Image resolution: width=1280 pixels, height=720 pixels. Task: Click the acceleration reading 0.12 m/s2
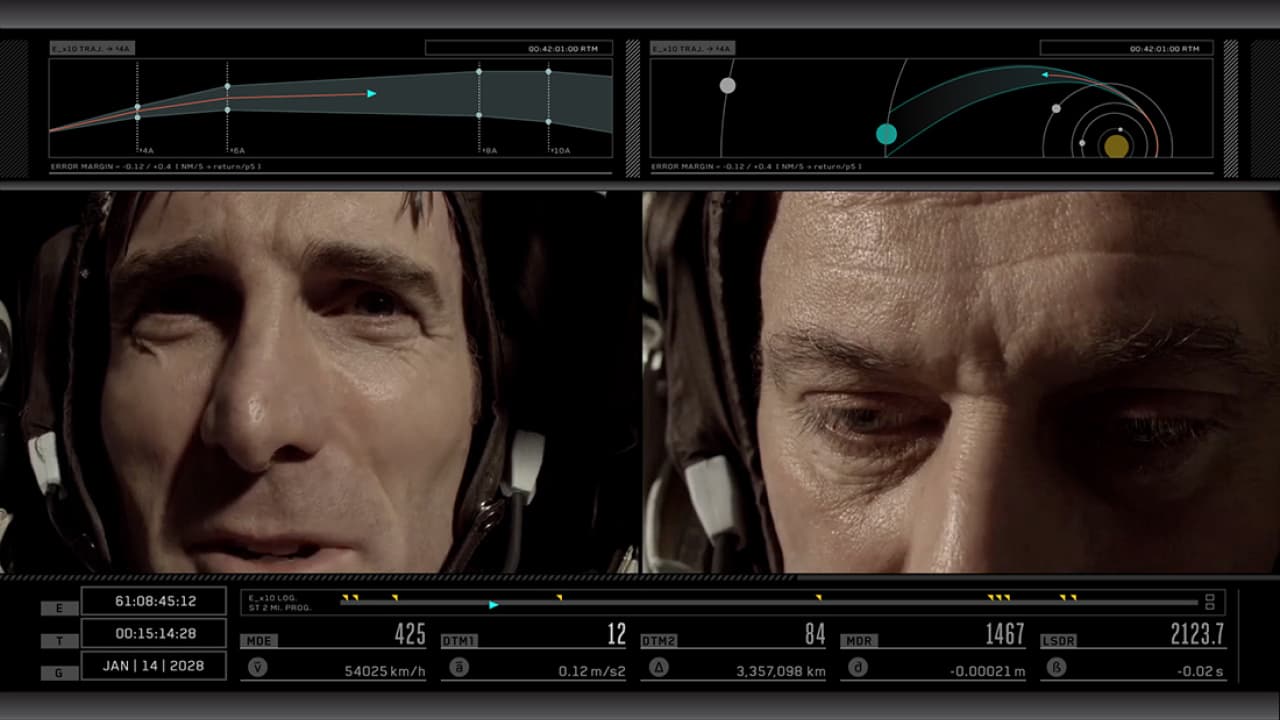click(592, 672)
